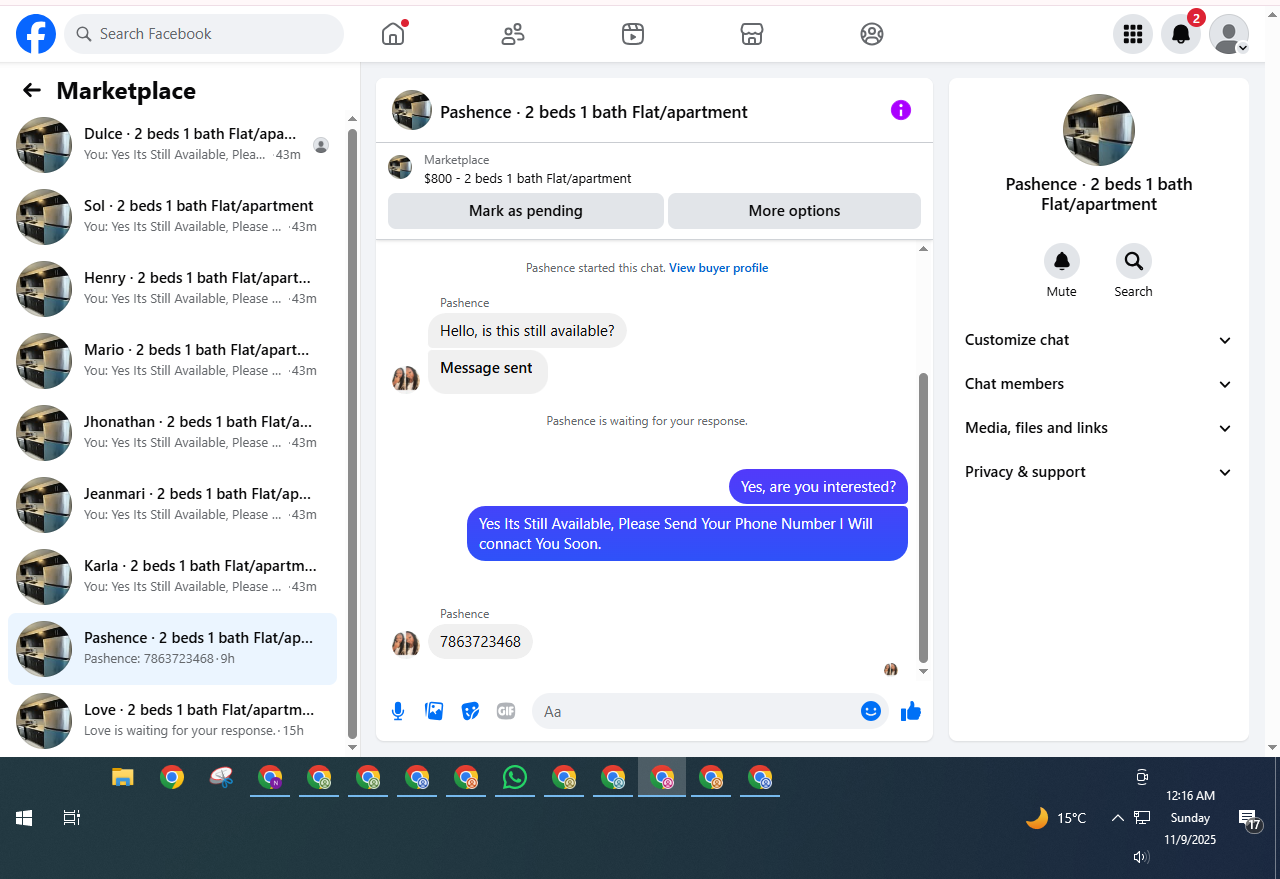
Task: Open the Friends icon in top navigation
Action: 513,34
